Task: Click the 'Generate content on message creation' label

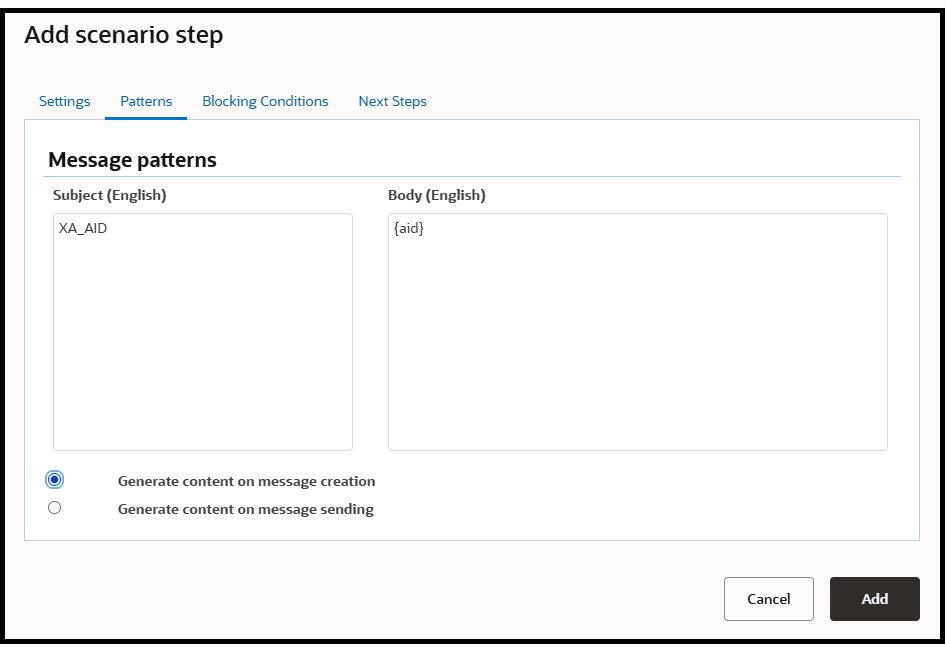Action: (246, 481)
